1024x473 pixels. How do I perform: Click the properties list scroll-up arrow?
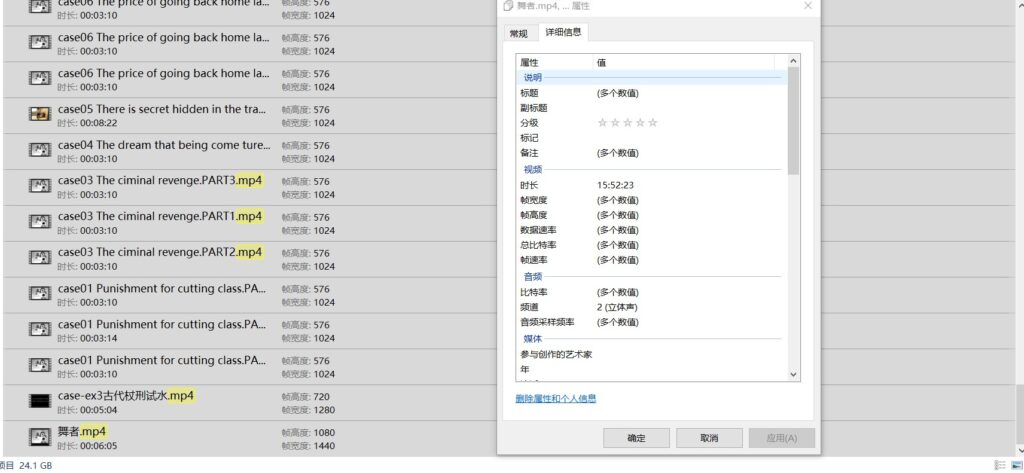[x=794, y=62]
